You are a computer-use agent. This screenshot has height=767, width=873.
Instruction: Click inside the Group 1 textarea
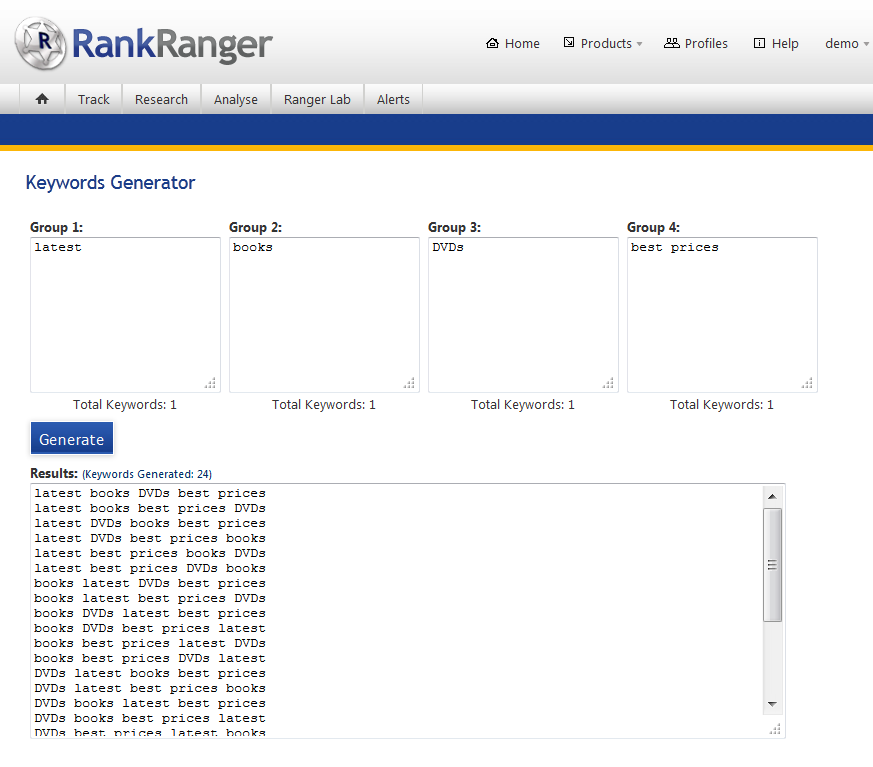(125, 314)
